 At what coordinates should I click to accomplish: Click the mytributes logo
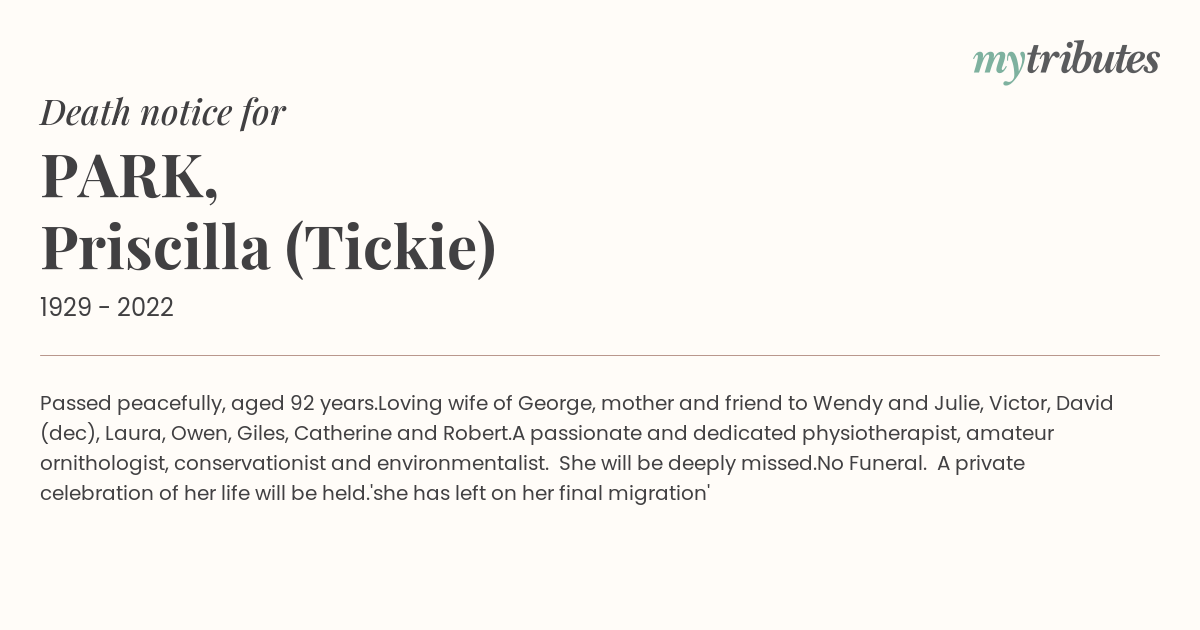1066,62
